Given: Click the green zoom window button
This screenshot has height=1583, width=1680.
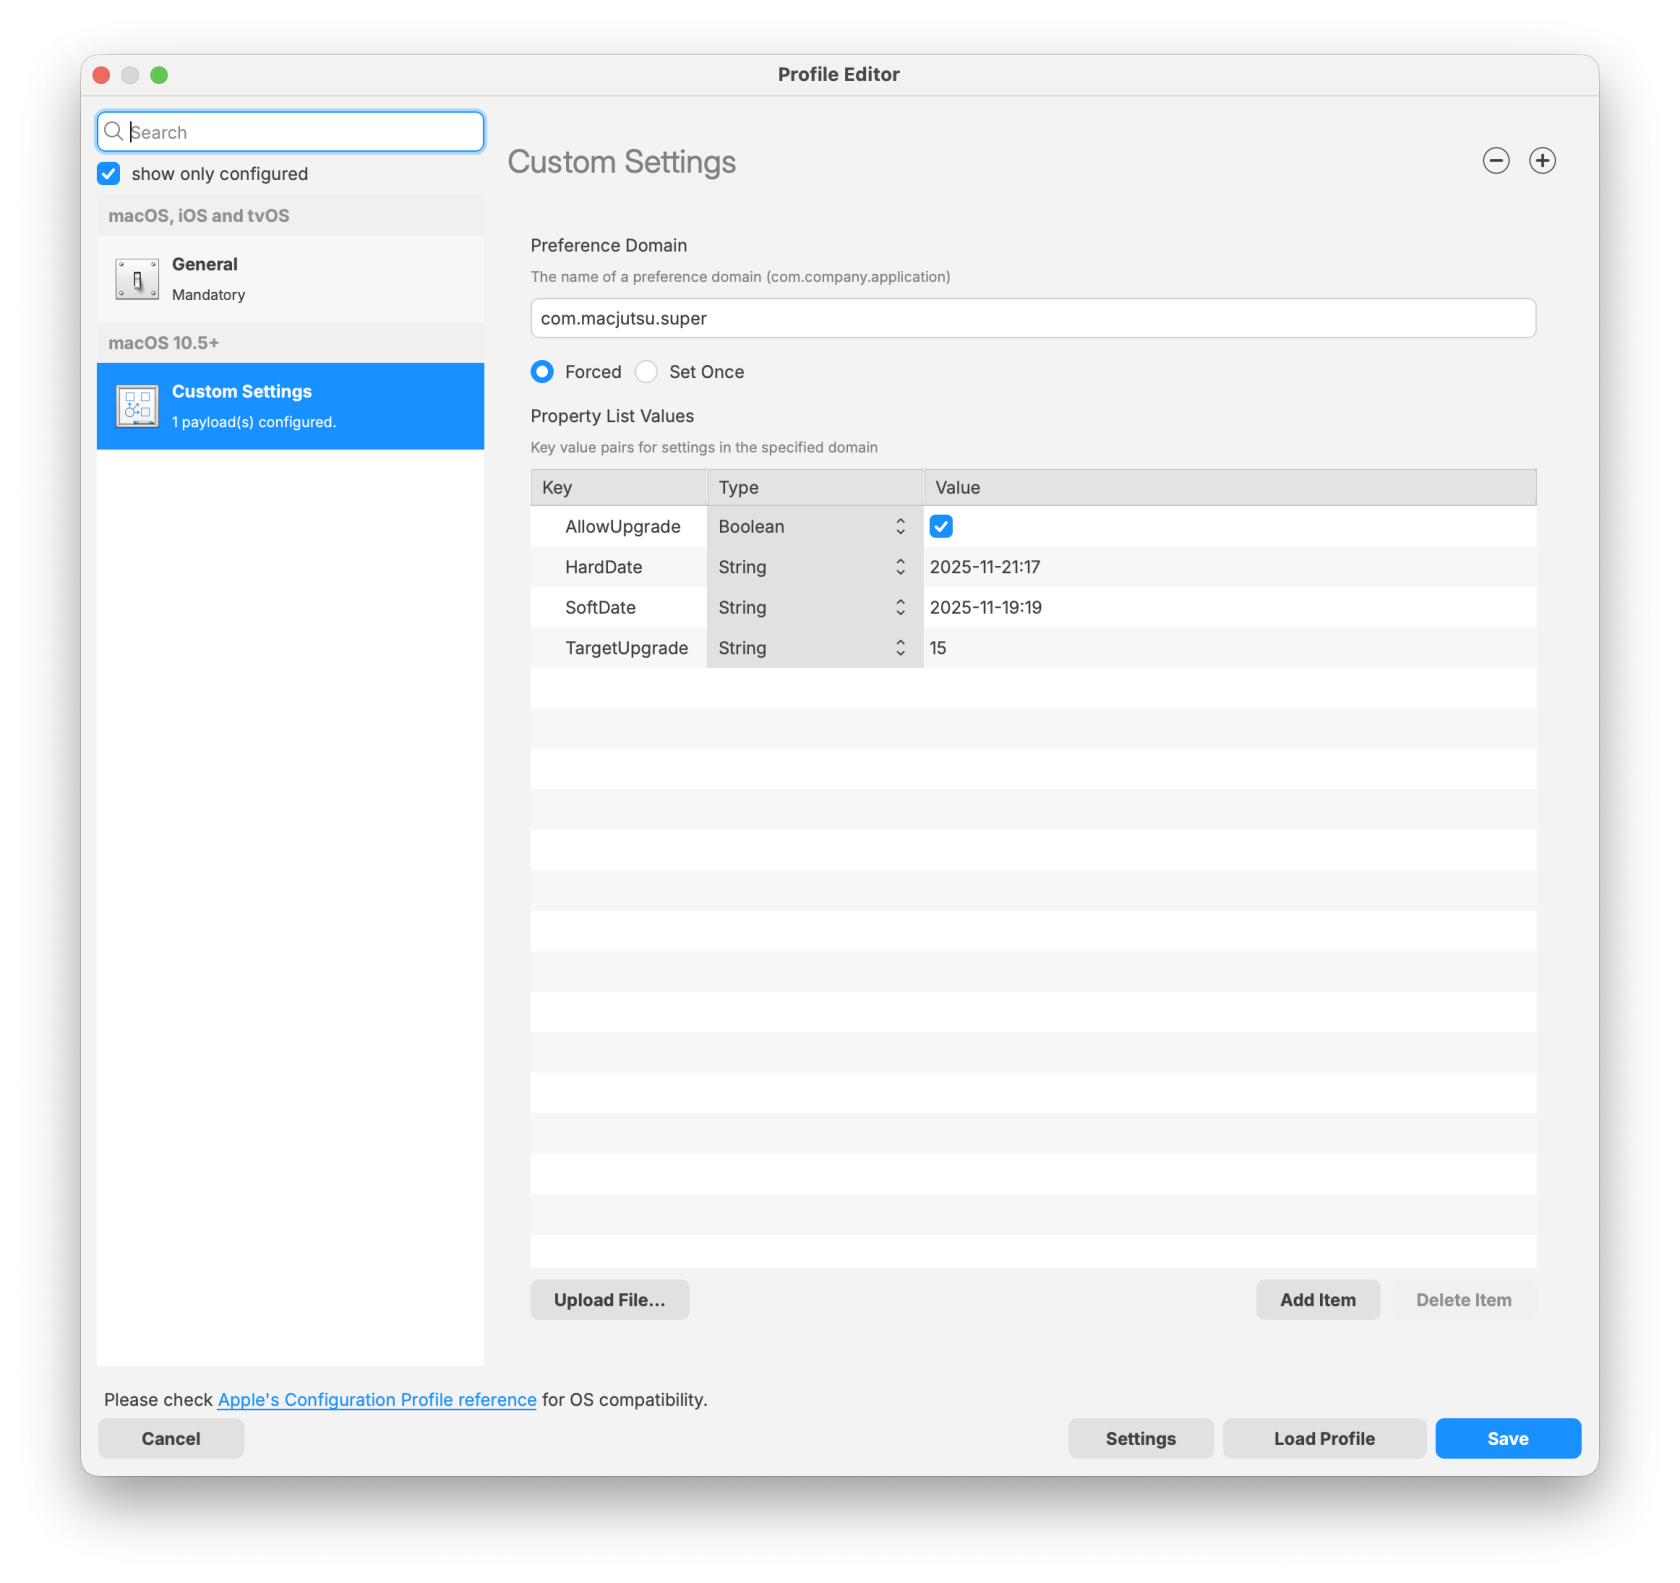Looking at the screenshot, I should tap(159, 75).
